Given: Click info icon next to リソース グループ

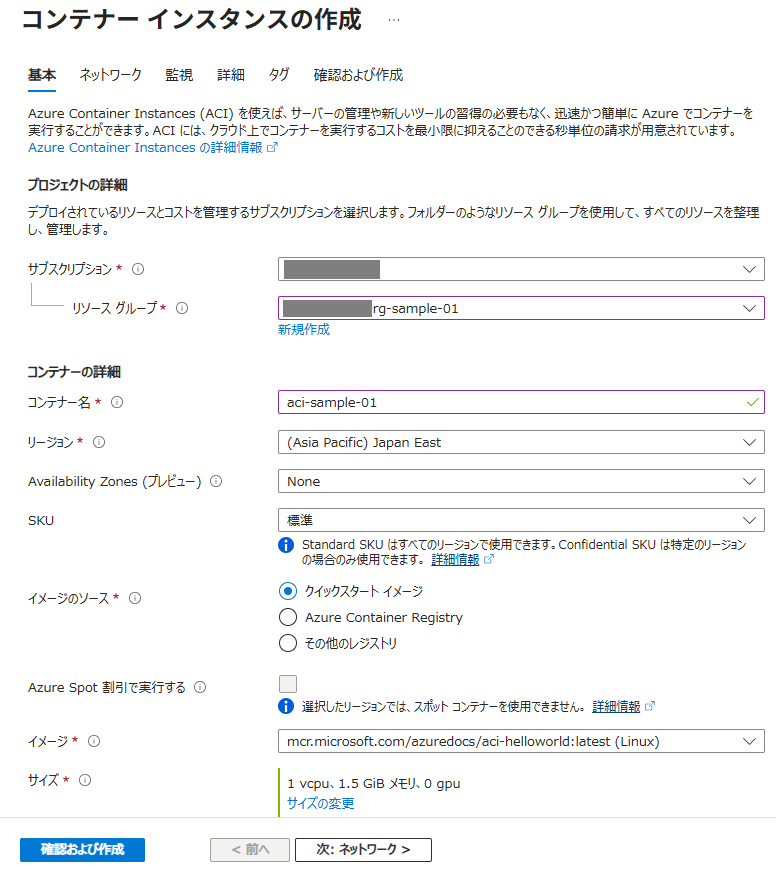Looking at the screenshot, I should (182, 308).
